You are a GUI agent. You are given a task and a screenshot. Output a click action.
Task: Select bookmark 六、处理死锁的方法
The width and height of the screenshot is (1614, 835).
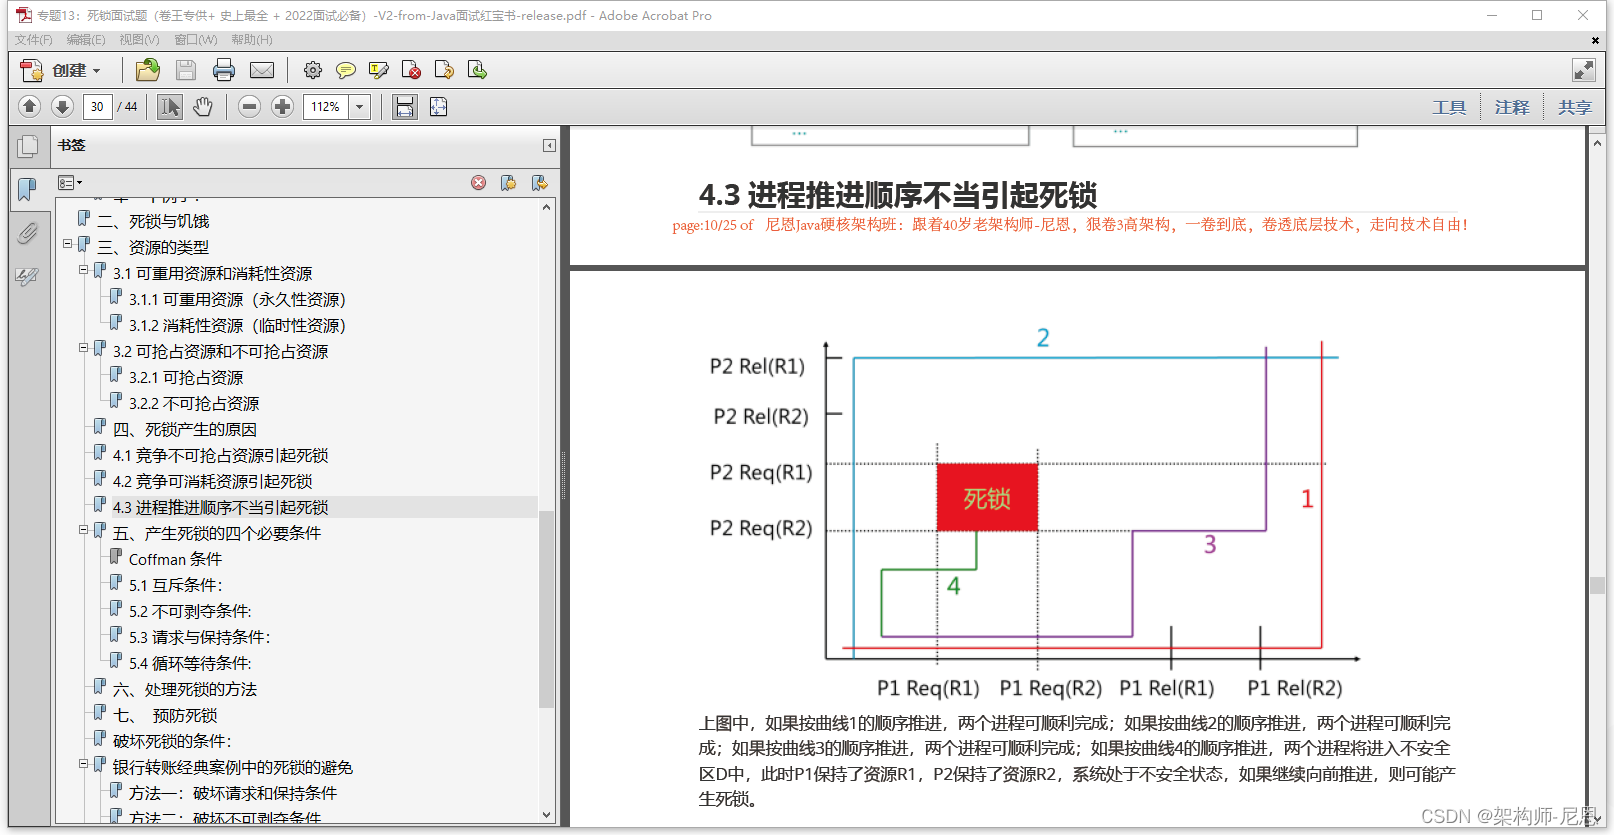pyautogui.click(x=185, y=689)
